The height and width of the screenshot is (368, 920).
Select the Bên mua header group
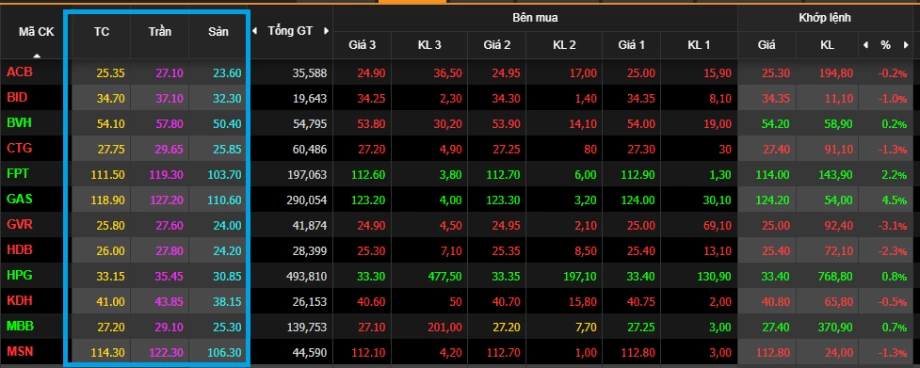(535, 18)
